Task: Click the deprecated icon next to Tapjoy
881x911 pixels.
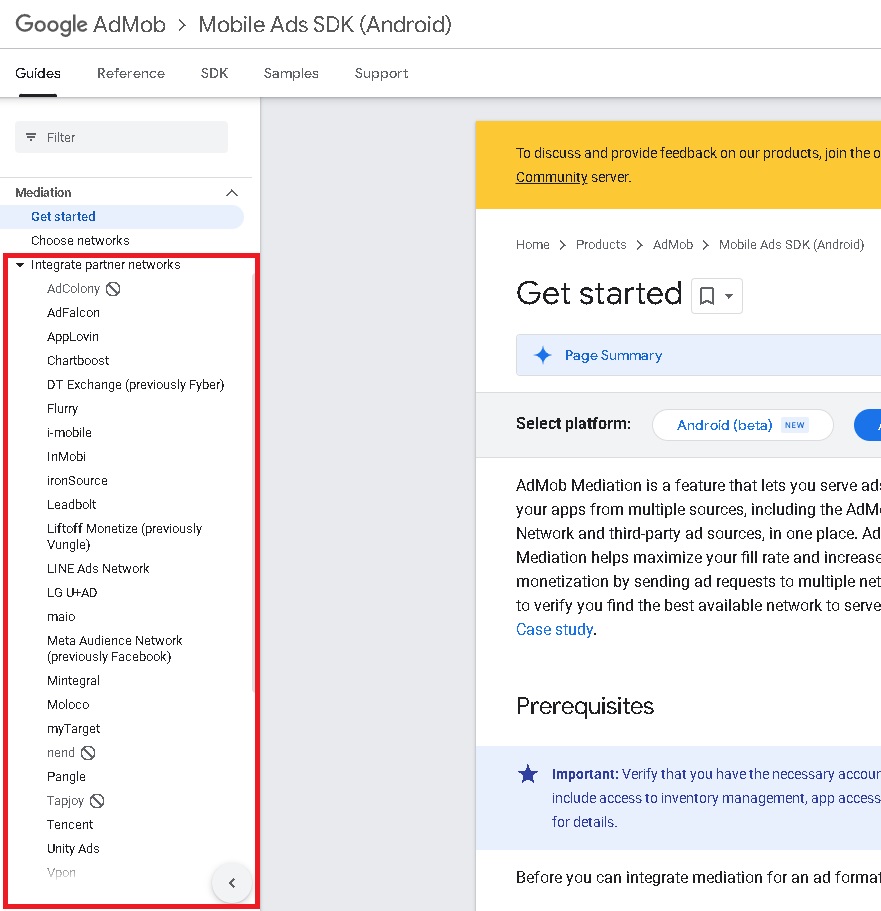Action: tap(97, 801)
